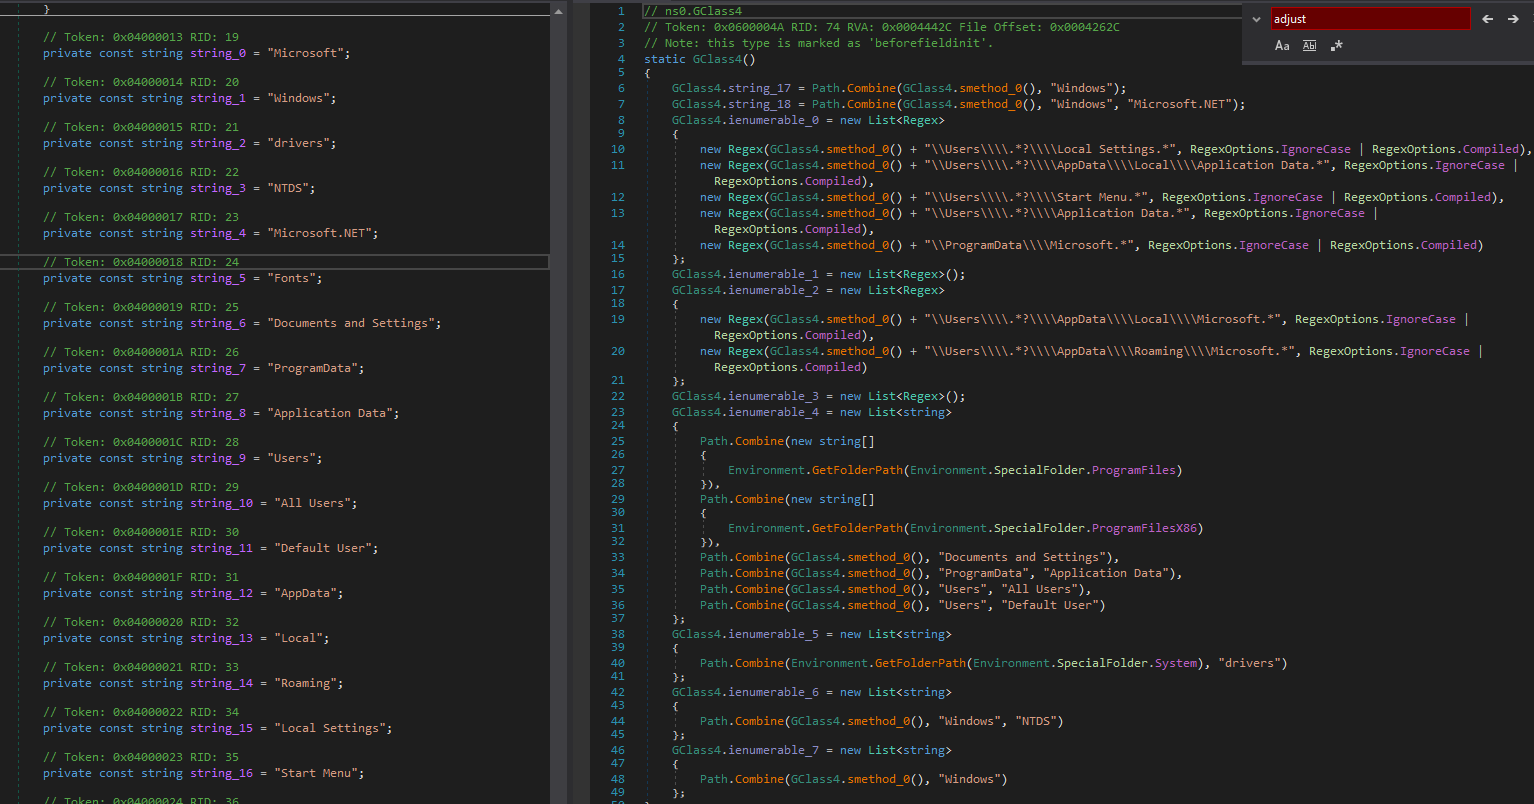This screenshot has height=804, width=1534.
Task: Select the string_4 field name
Action: 218,233
